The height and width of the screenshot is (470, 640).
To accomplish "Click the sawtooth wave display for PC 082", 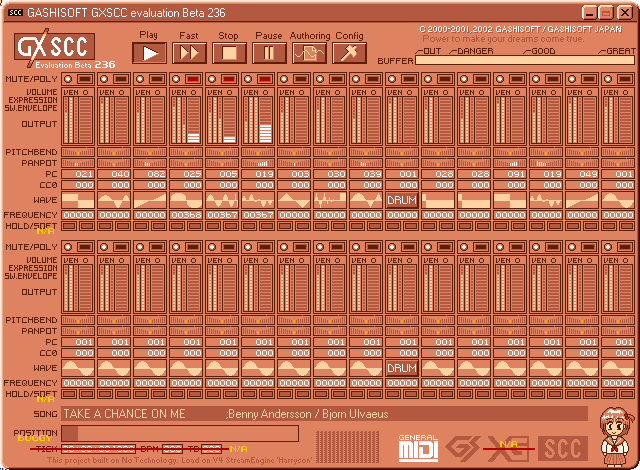I will 150,200.
